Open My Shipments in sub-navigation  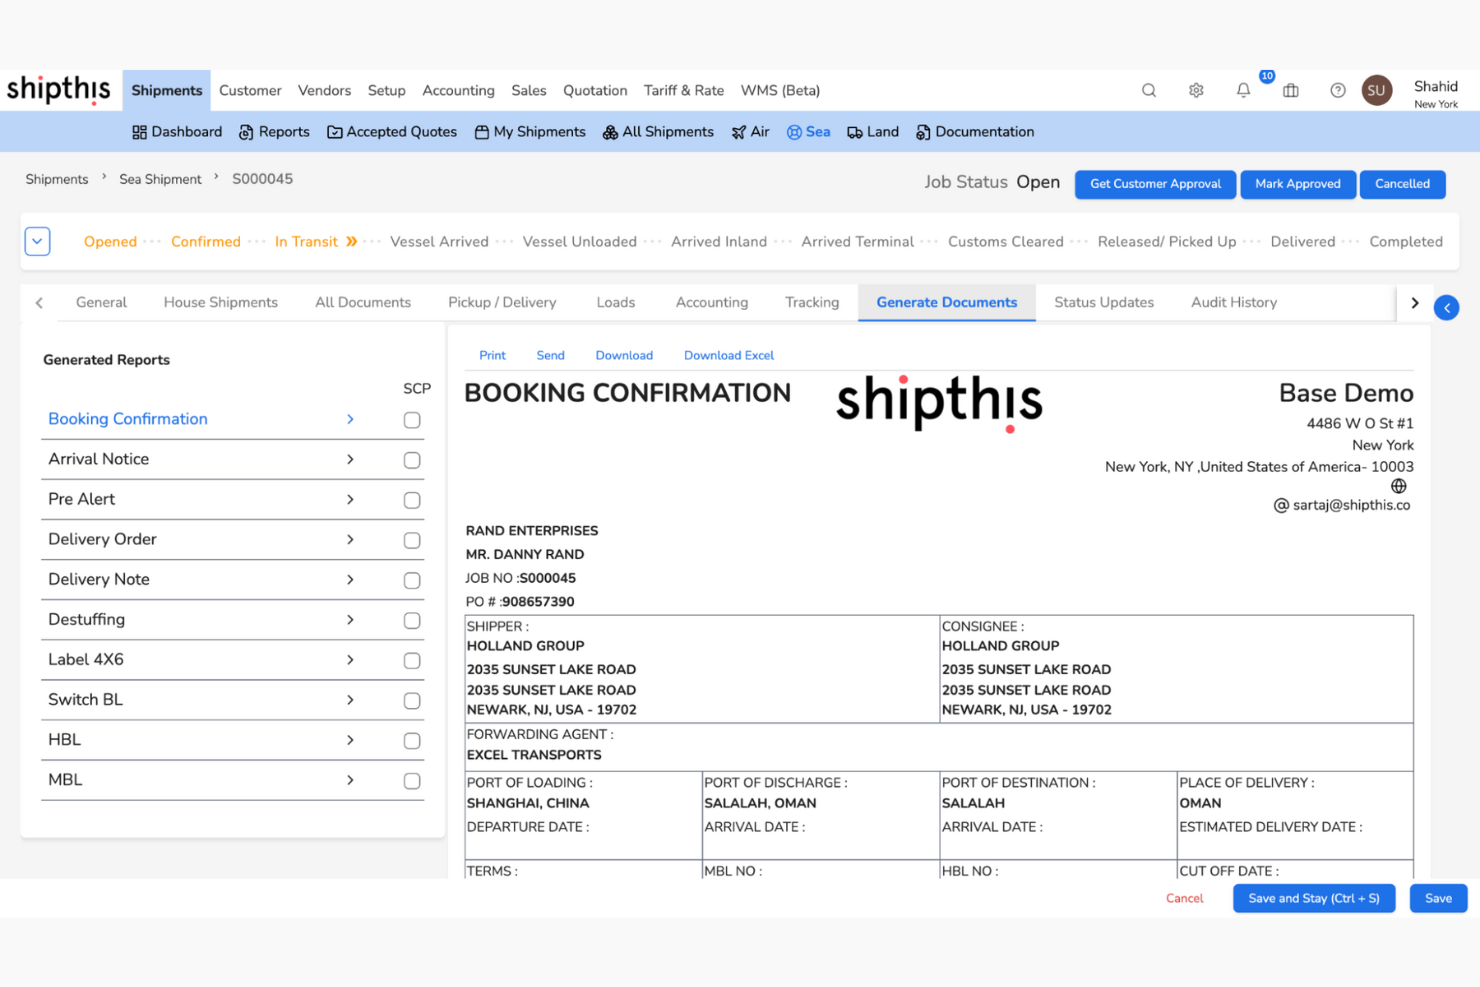530,132
